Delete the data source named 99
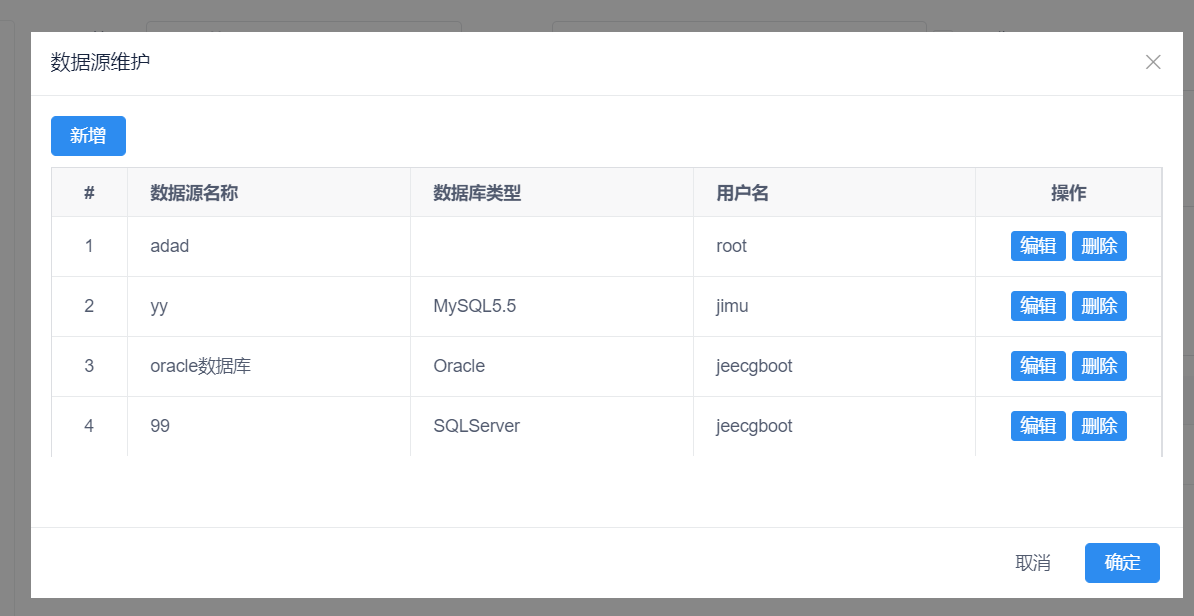 (x=1099, y=426)
